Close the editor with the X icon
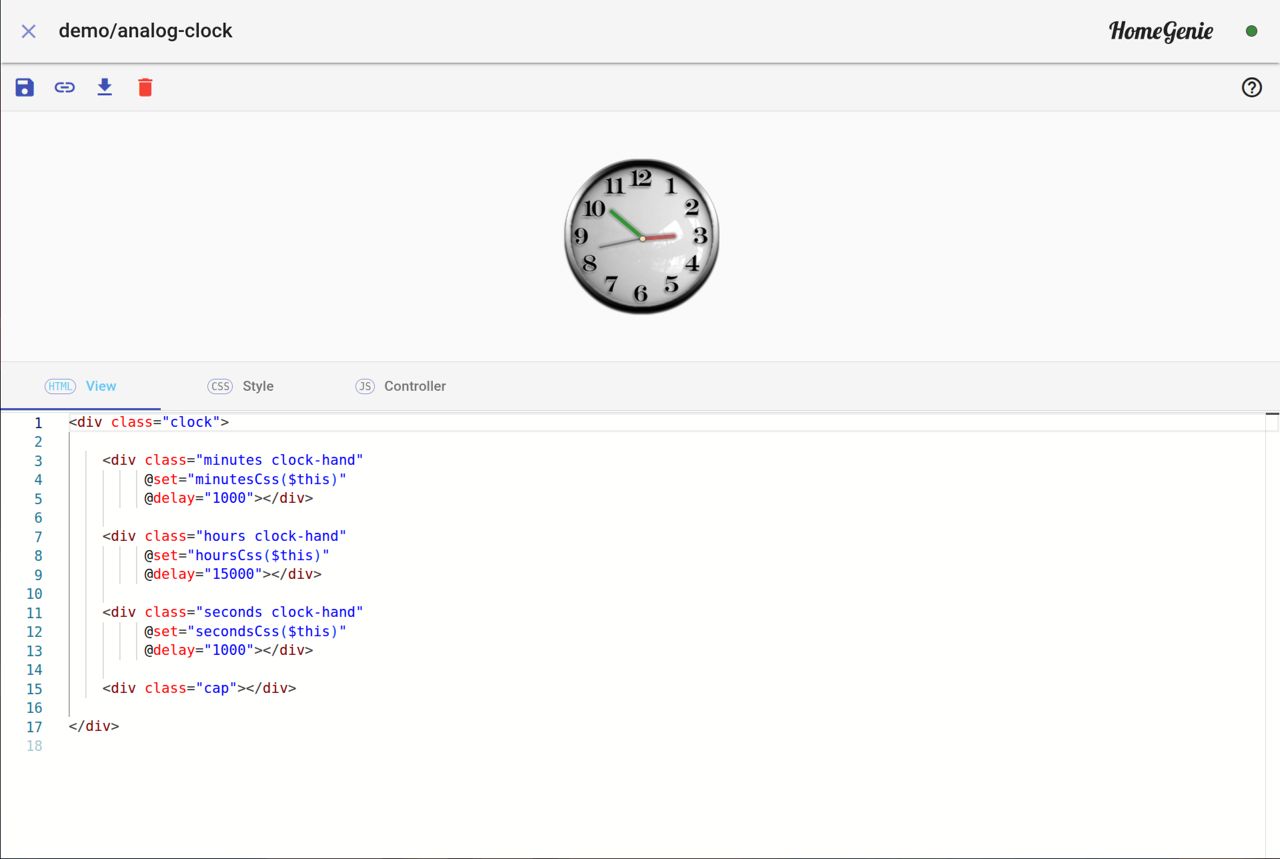Screen dimensions: 1280x859 point(29,31)
